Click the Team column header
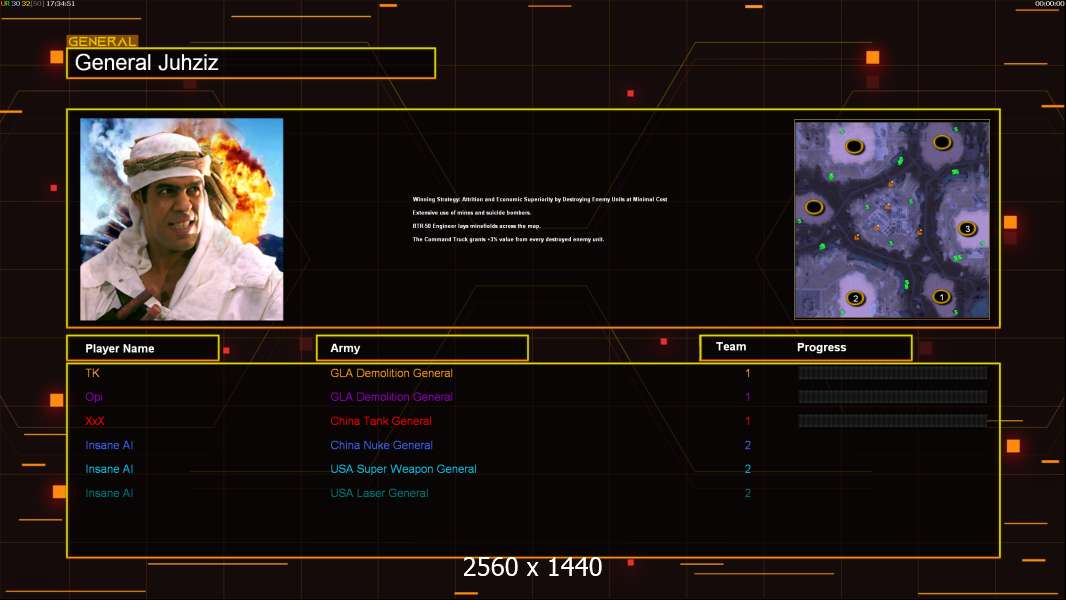This screenshot has height=600, width=1066. click(731, 347)
